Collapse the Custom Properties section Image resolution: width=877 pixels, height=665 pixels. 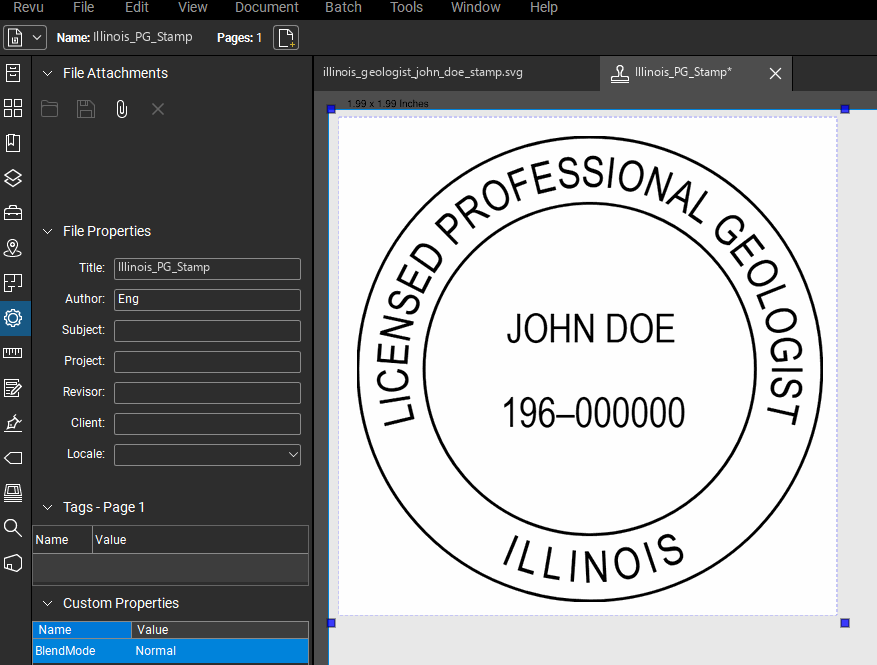pyautogui.click(x=48, y=603)
